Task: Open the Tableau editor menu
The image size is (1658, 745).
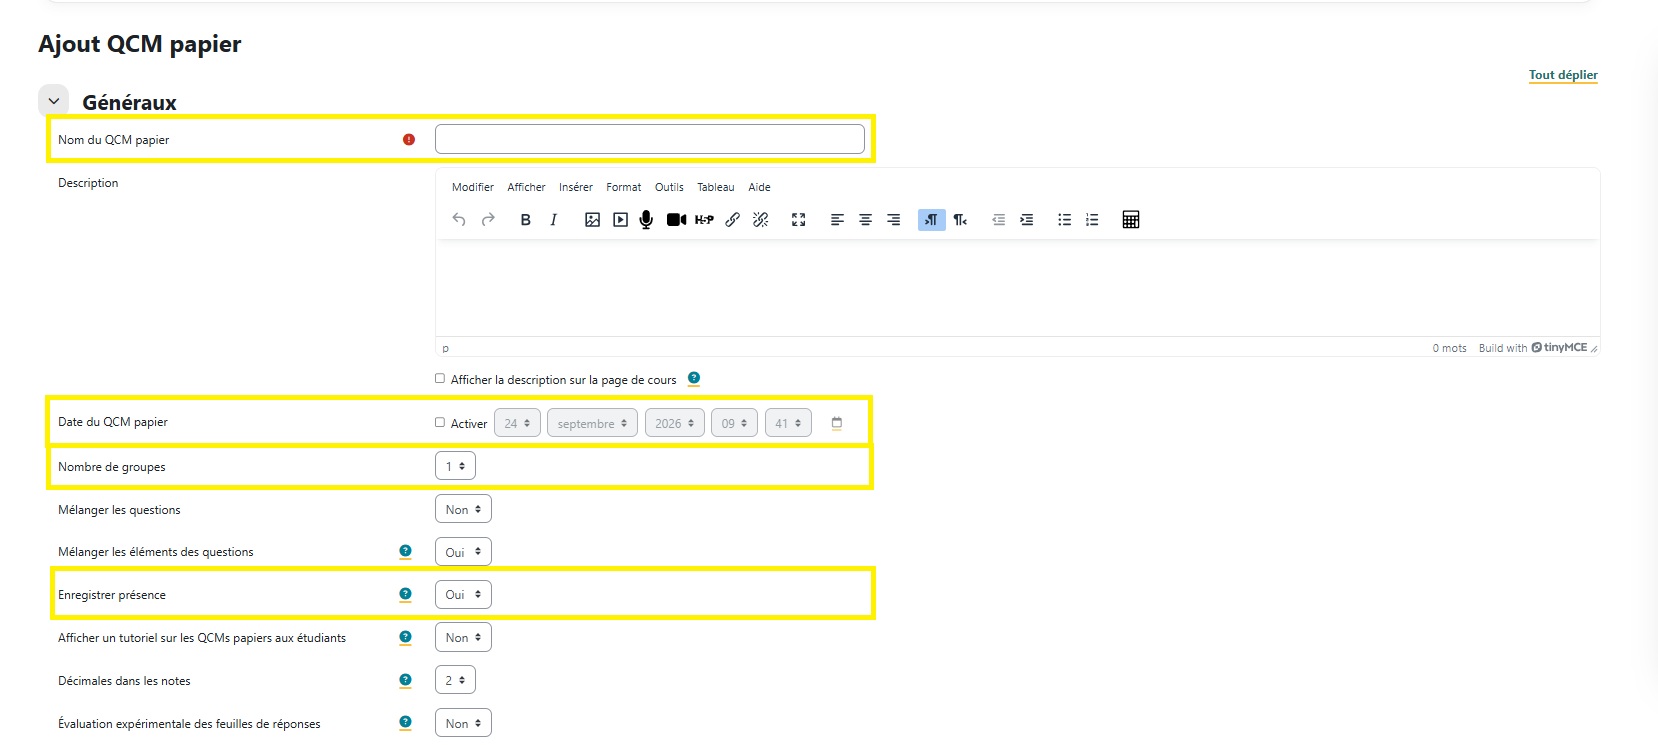Action: click(716, 187)
